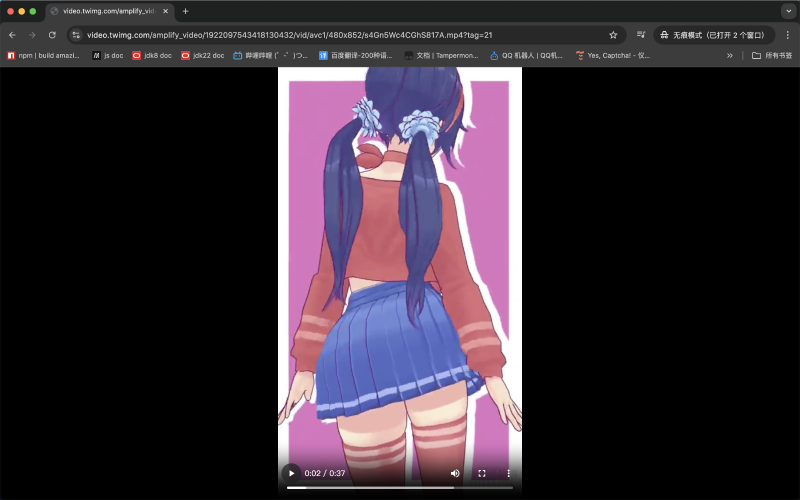The height and width of the screenshot is (500, 800).
Task: Open jdk22 doc bookmark
Action: tap(203, 55)
